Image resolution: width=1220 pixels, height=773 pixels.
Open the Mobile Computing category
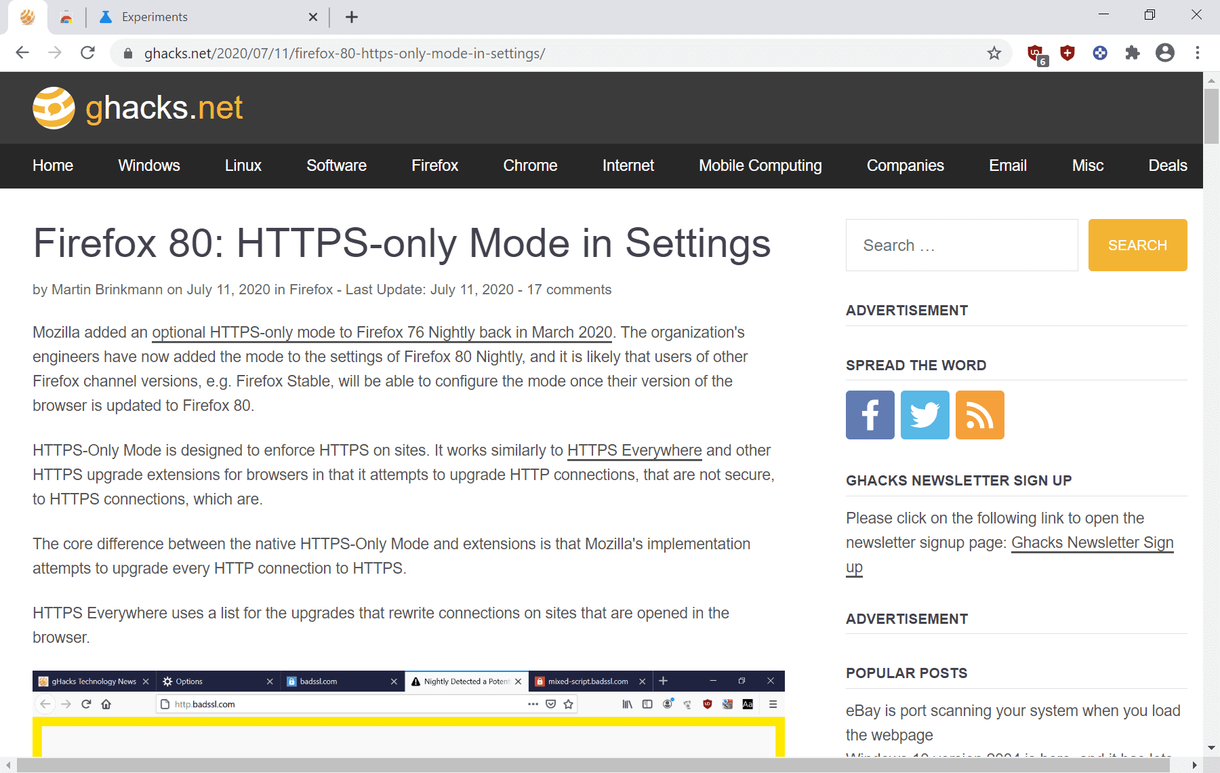(760, 166)
